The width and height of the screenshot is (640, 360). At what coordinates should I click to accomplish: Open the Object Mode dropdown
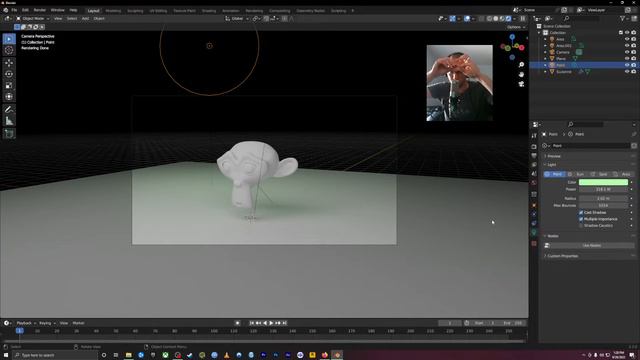(33, 18)
